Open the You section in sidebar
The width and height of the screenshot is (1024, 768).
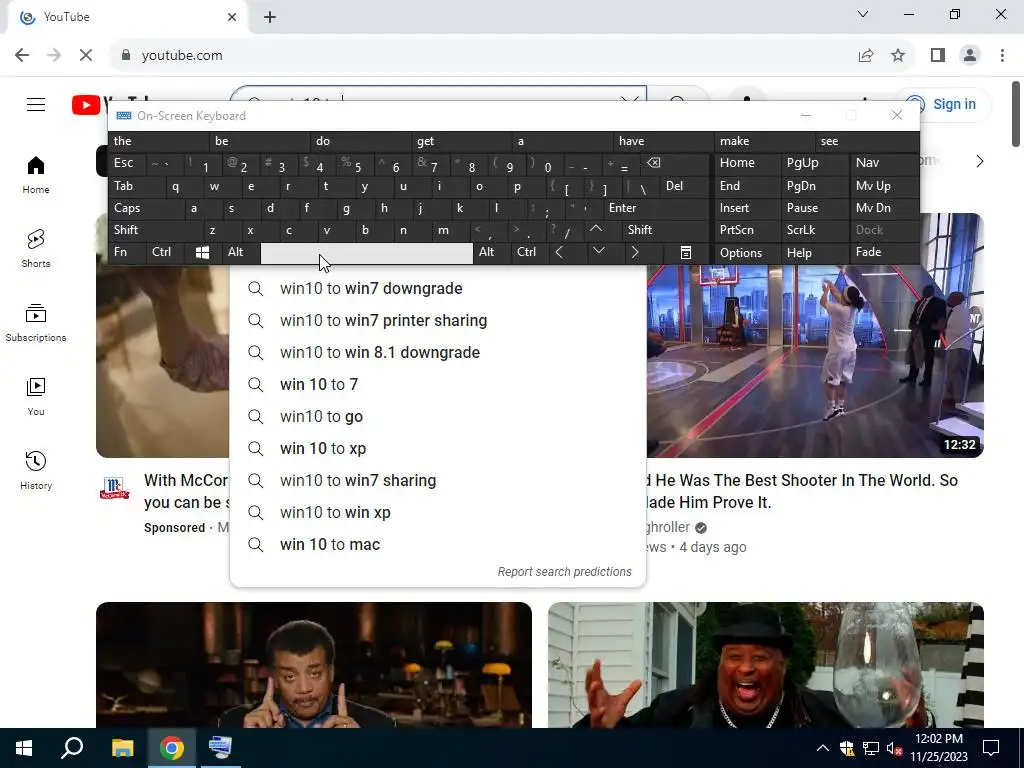(x=36, y=396)
